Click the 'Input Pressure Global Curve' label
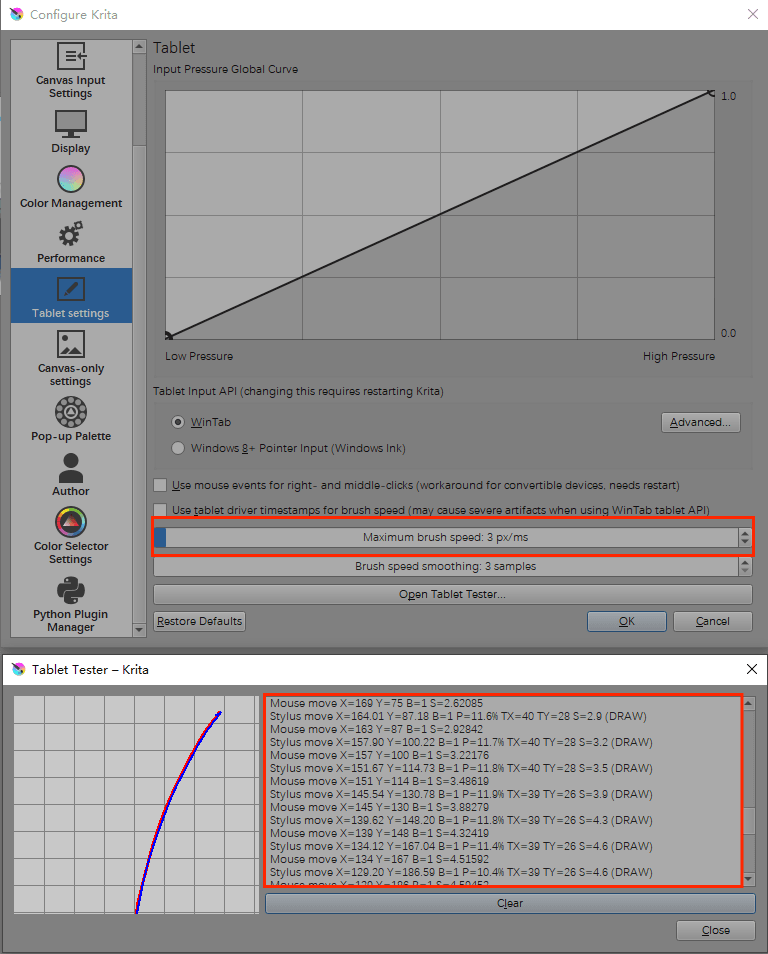The image size is (768, 954). [x=225, y=69]
